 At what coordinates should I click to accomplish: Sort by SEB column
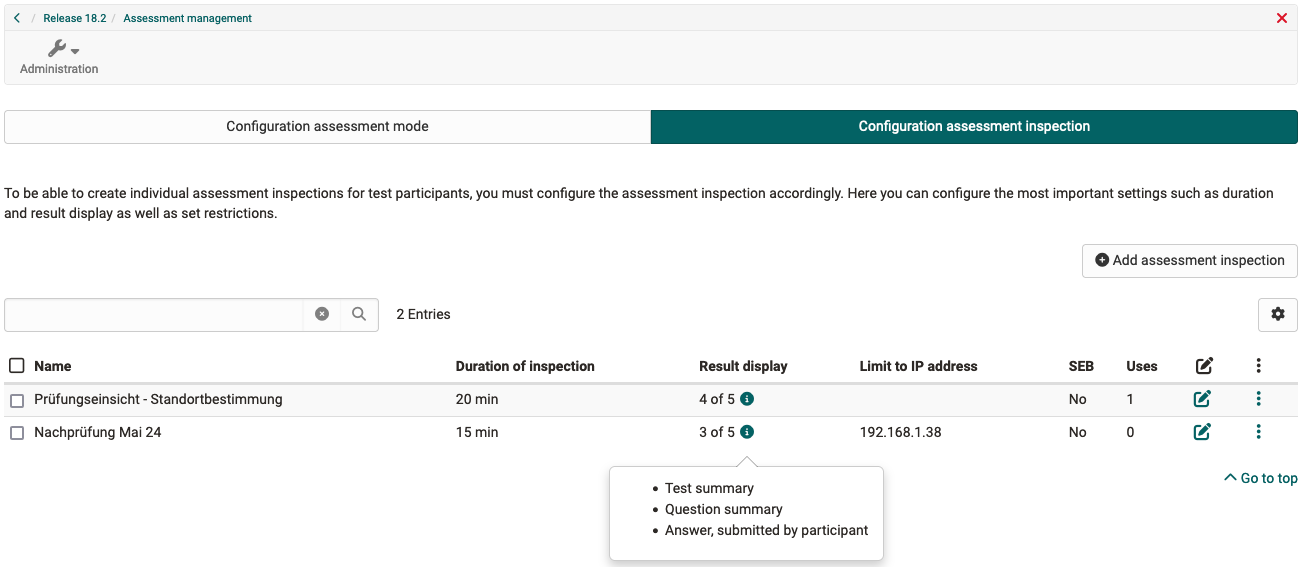pos(1081,366)
